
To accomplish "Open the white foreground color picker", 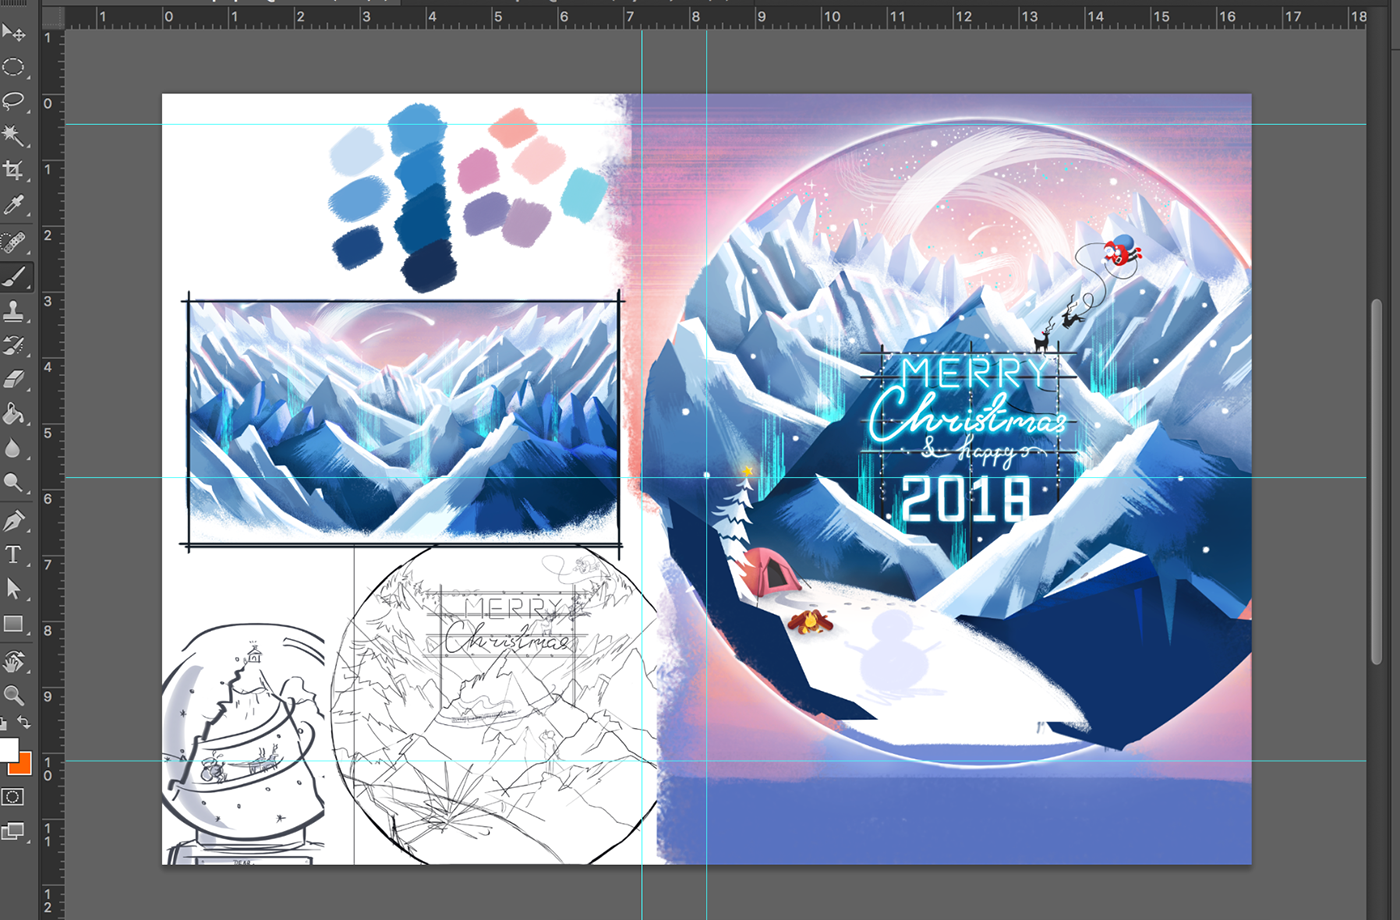I will (x=7, y=749).
